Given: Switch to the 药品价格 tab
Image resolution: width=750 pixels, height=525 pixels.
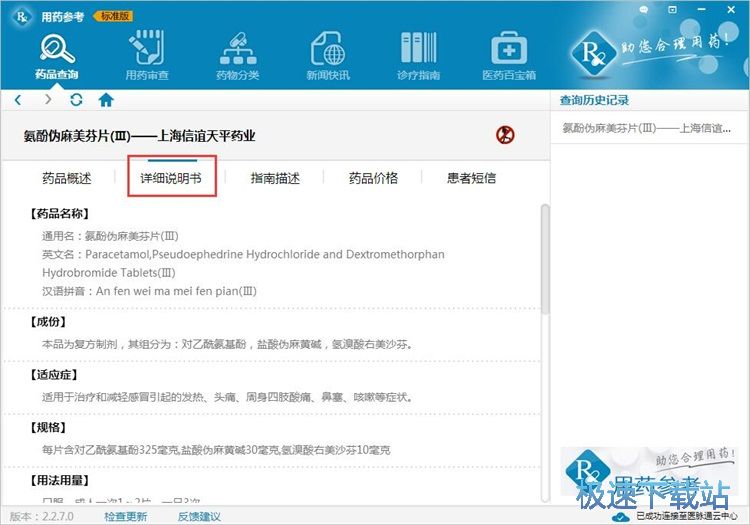Looking at the screenshot, I should (373, 178).
